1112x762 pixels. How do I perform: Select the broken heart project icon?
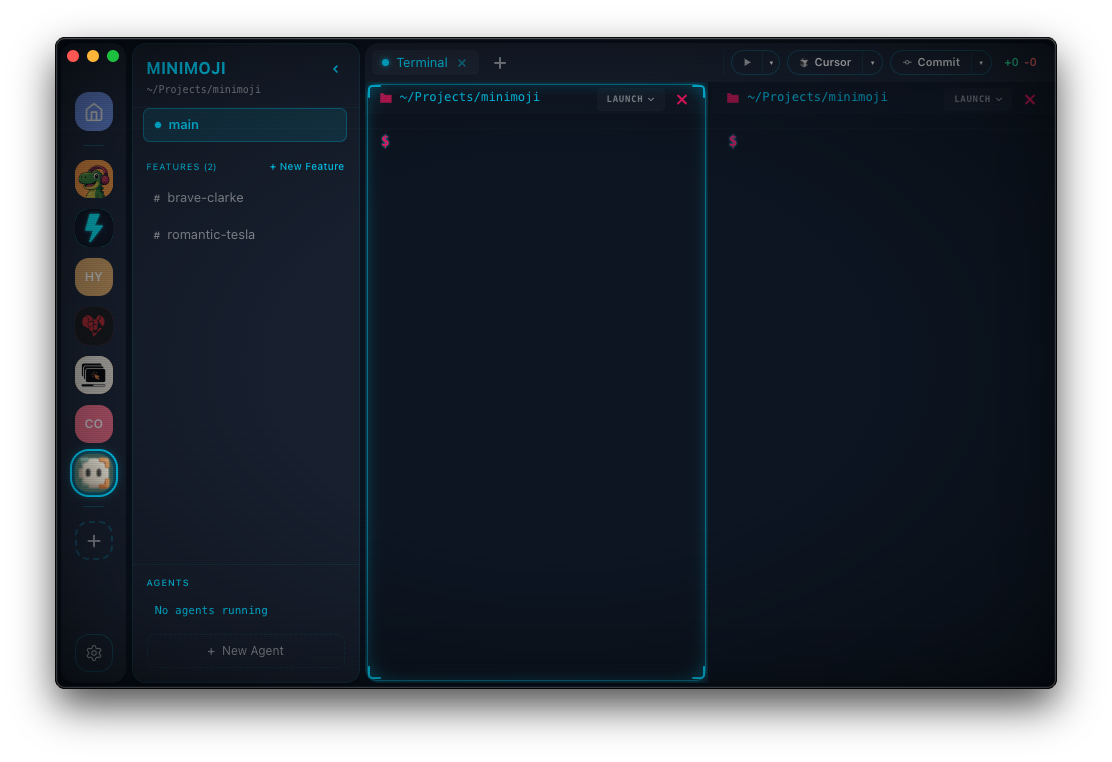93,325
